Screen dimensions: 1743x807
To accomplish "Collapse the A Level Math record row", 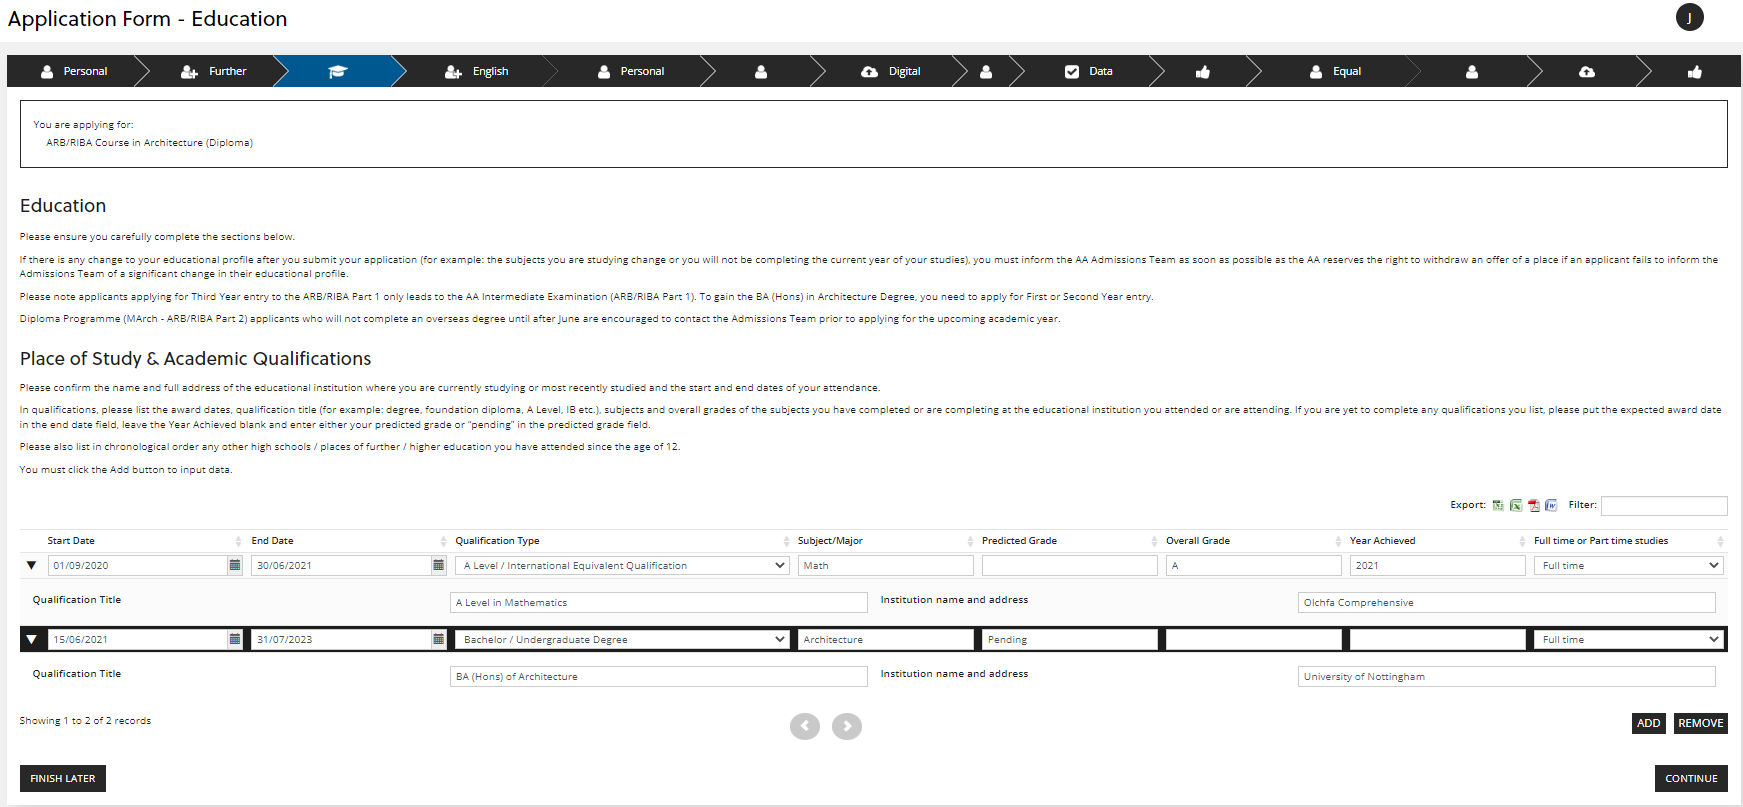I will (32, 566).
